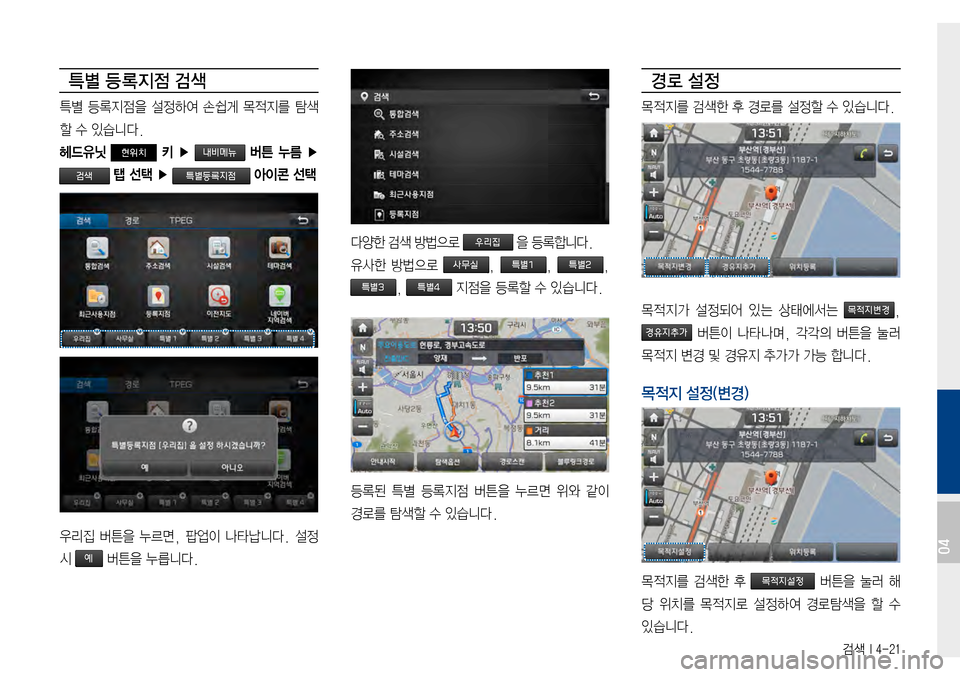
Task: Tap the 경로스캔 button
Action: 512,462
